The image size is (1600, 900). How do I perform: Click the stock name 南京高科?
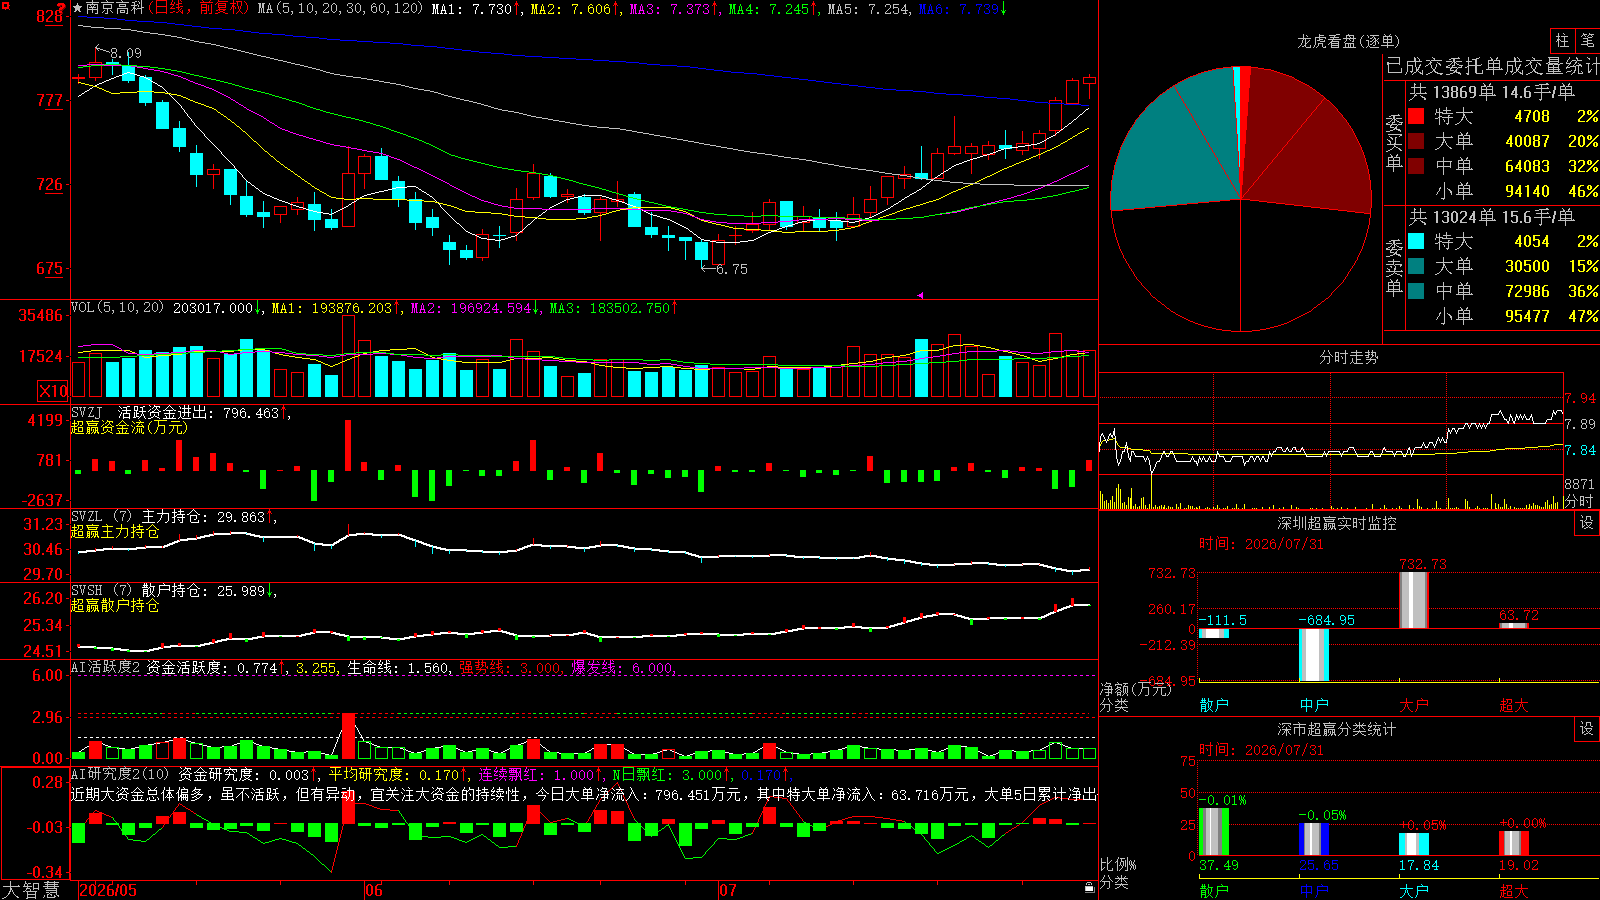pos(115,8)
